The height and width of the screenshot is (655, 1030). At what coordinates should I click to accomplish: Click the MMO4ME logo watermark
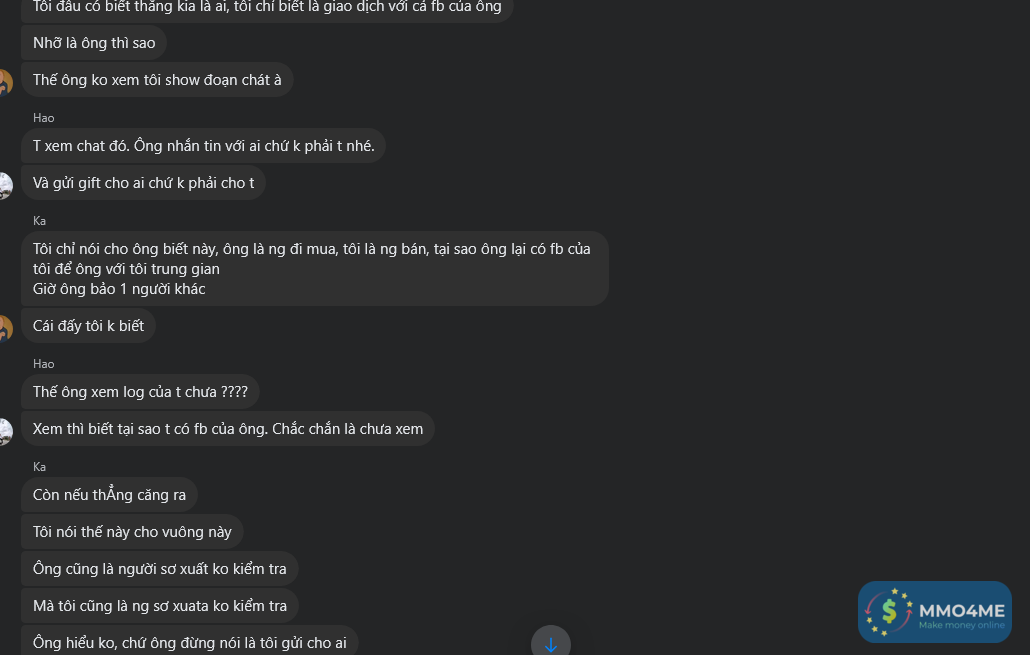click(x=934, y=612)
